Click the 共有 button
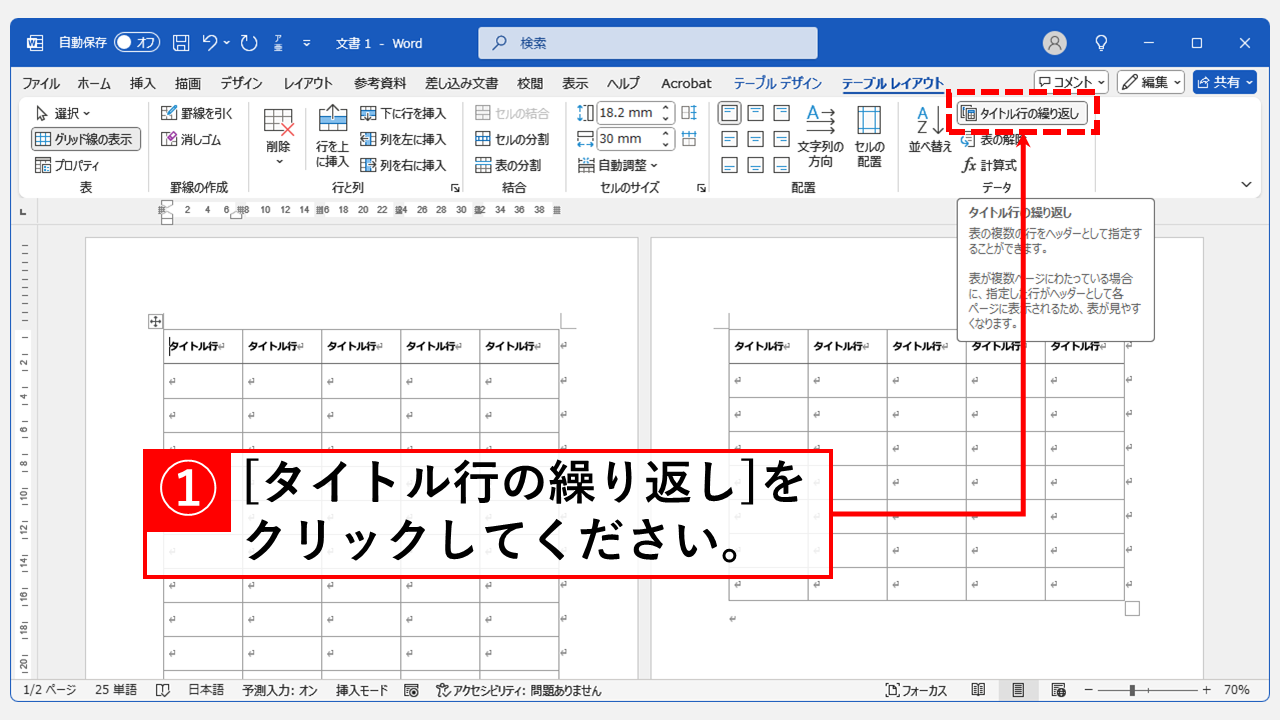1280x720 pixels. point(1224,82)
